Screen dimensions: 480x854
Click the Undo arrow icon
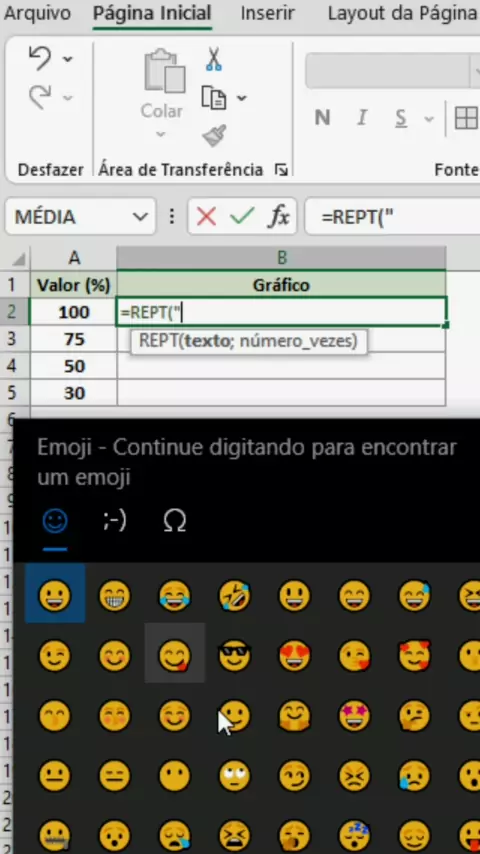[x=40, y=58]
